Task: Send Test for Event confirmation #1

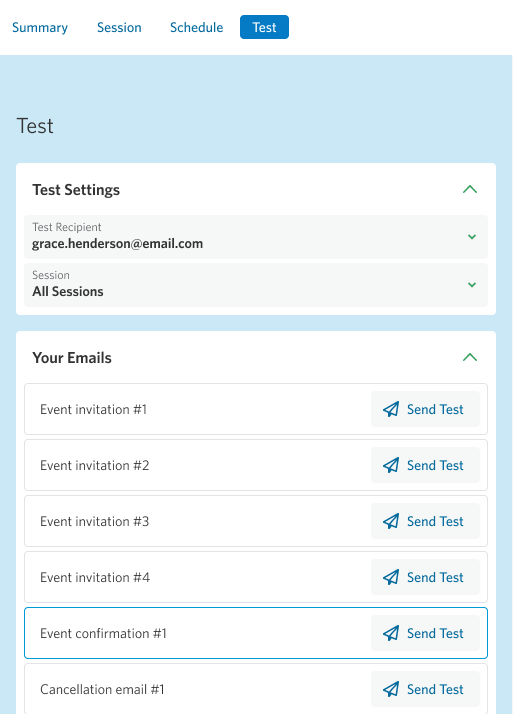Action: [425, 633]
